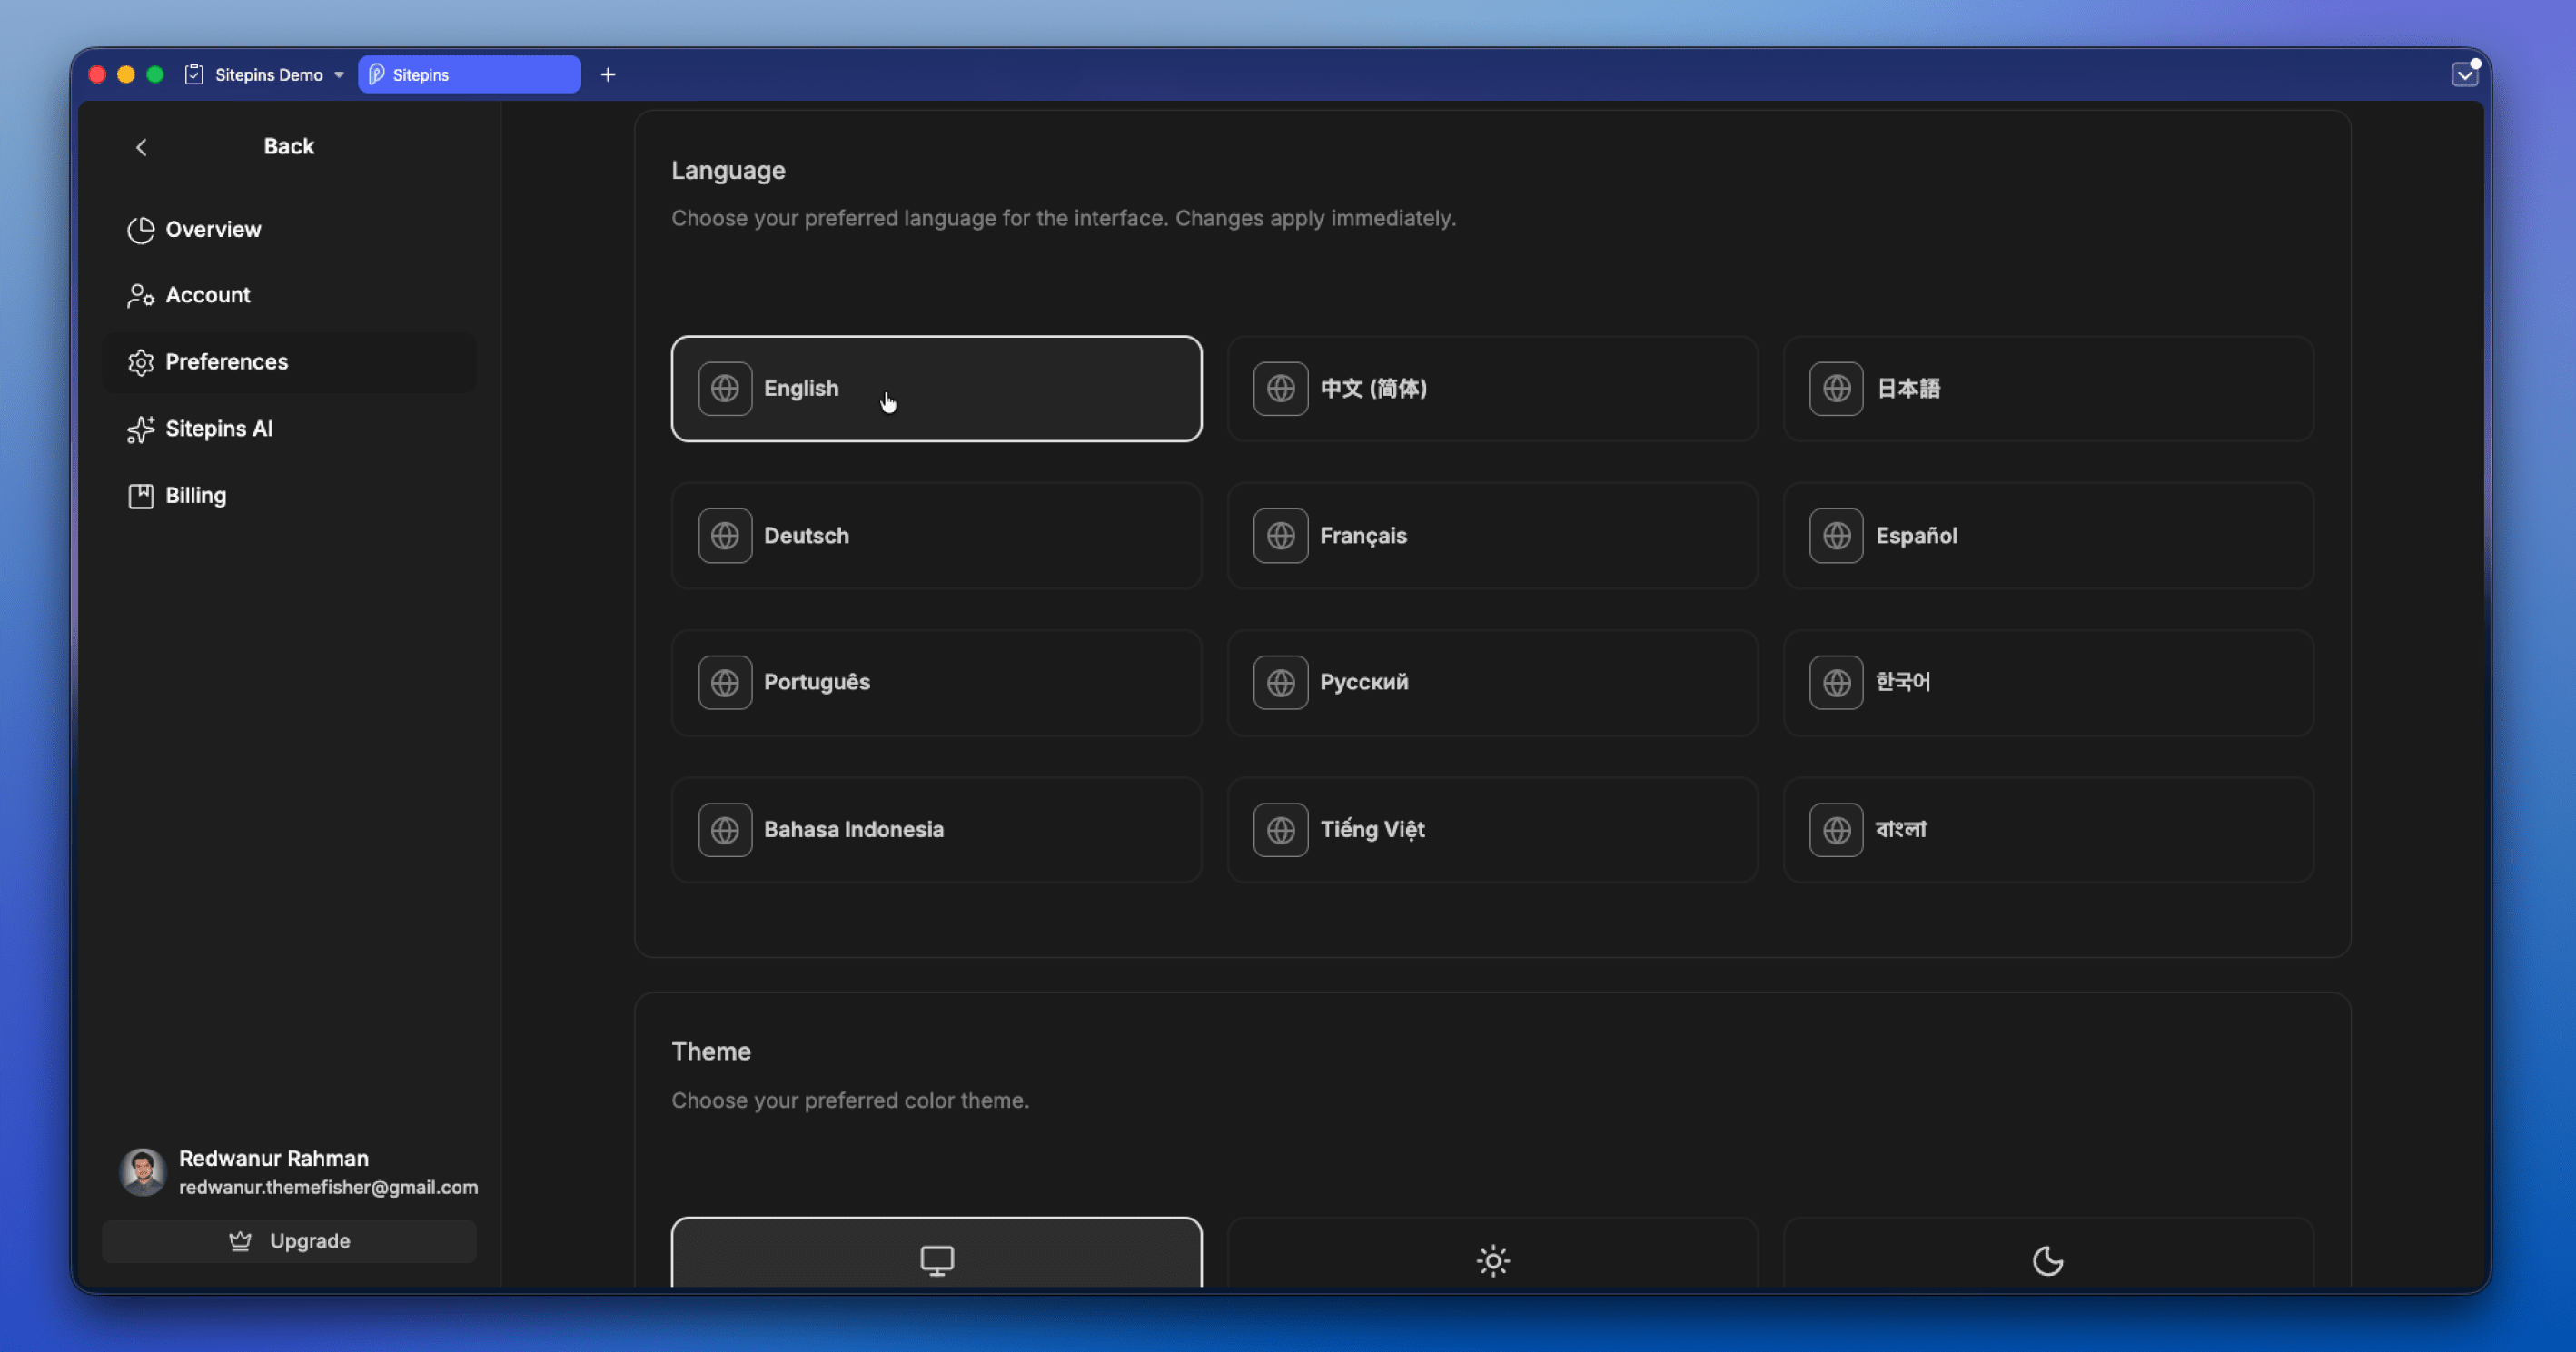Click the globe icon beside Deutsch
2576x1352 pixels.
pyautogui.click(x=725, y=536)
